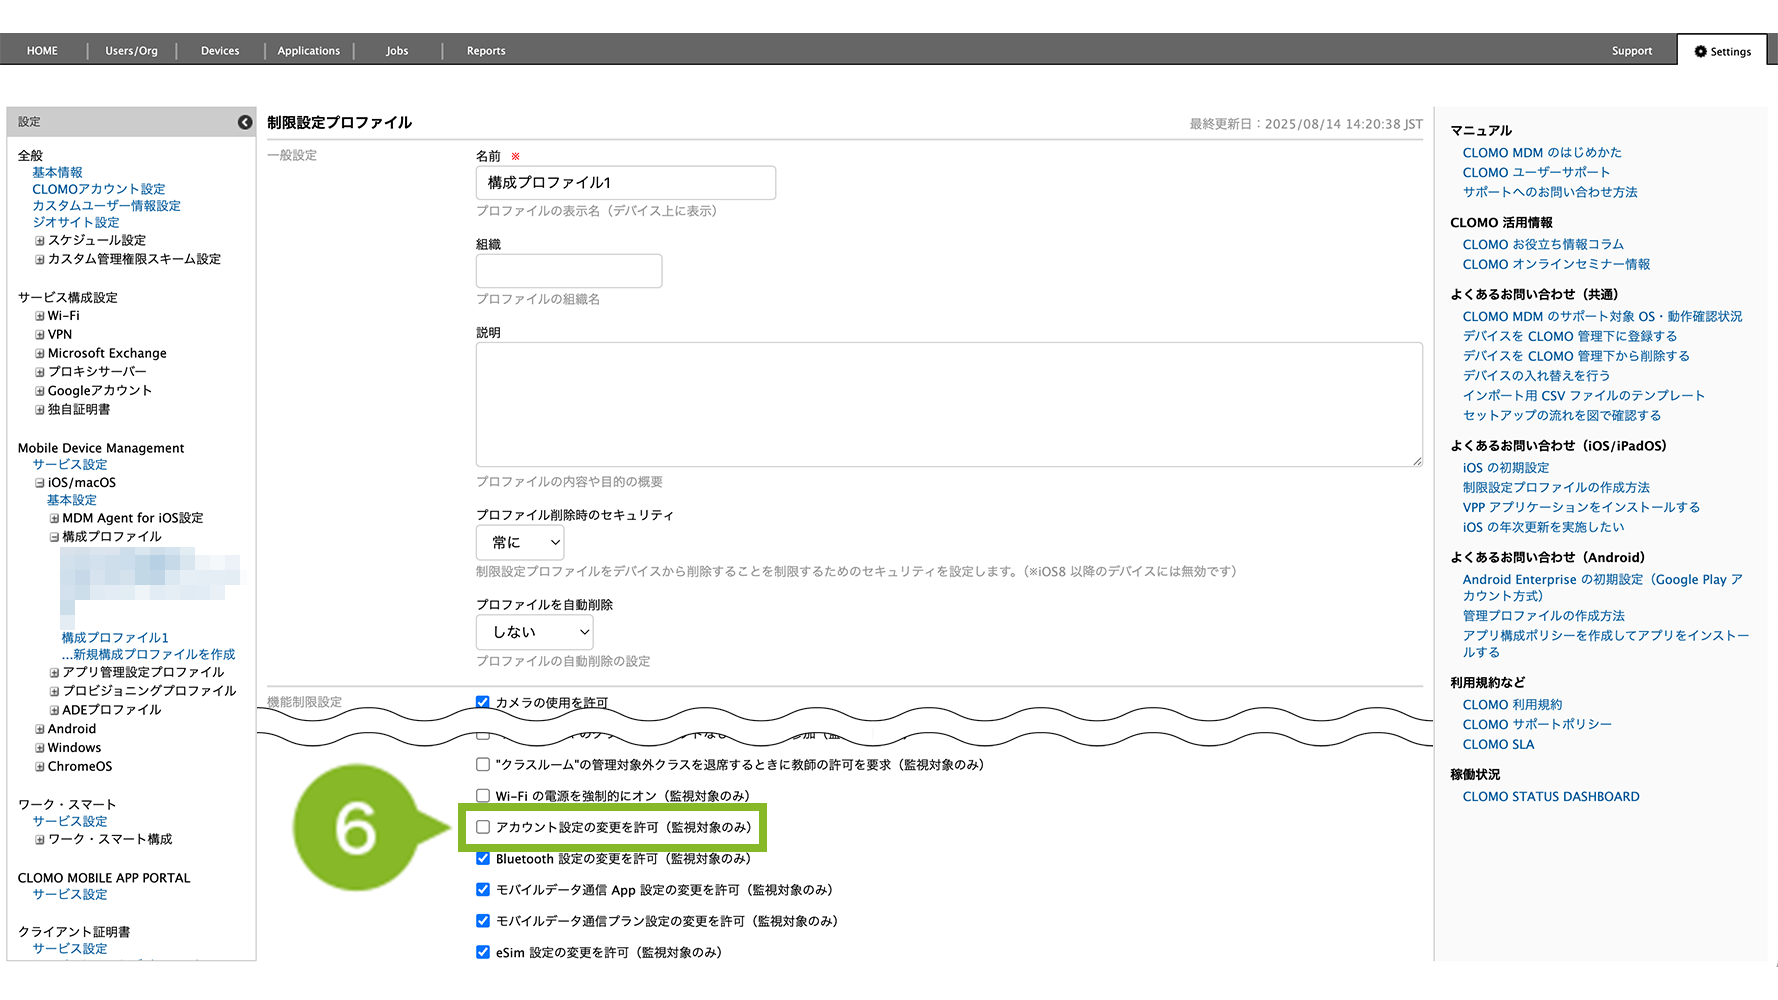
Task: Click the 名前 profile name field
Action: point(625,183)
